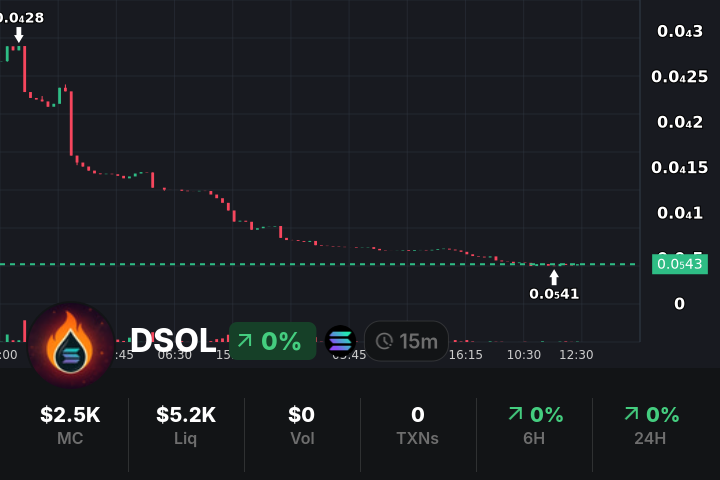Select the DSOL token name
This screenshot has height=480, width=720.
[x=172, y=341]
